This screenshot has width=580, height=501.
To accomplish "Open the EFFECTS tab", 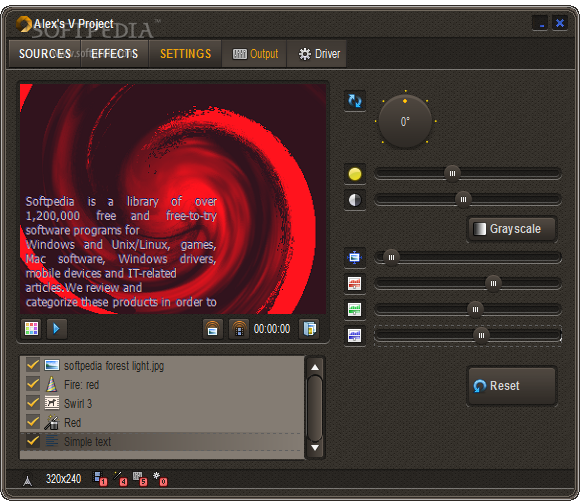I will pyautogui.click(x=115, y=54).
